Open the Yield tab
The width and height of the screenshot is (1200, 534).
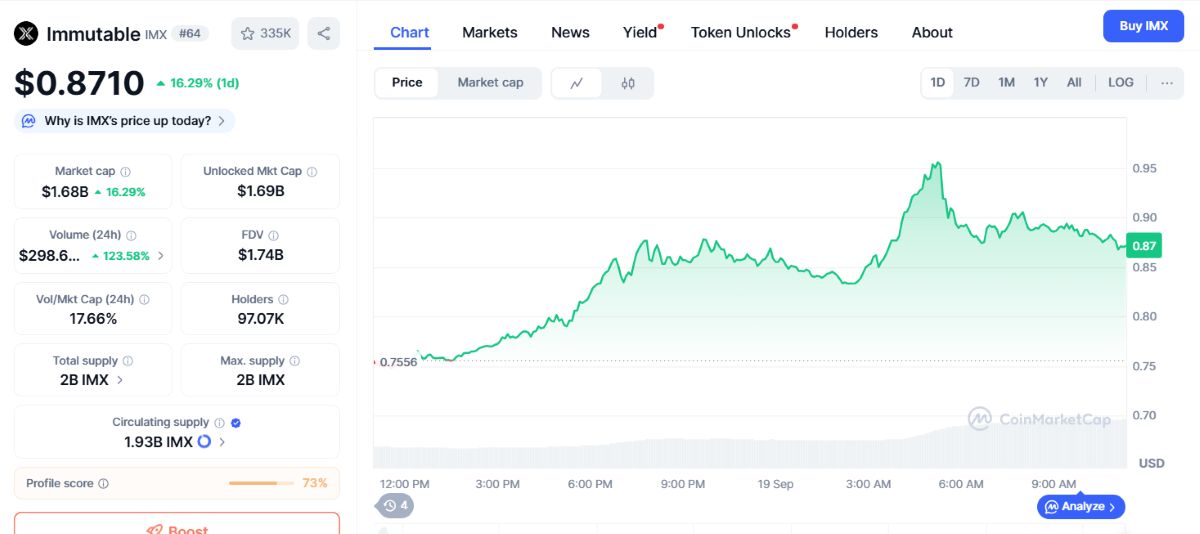[x=640, y=33]
